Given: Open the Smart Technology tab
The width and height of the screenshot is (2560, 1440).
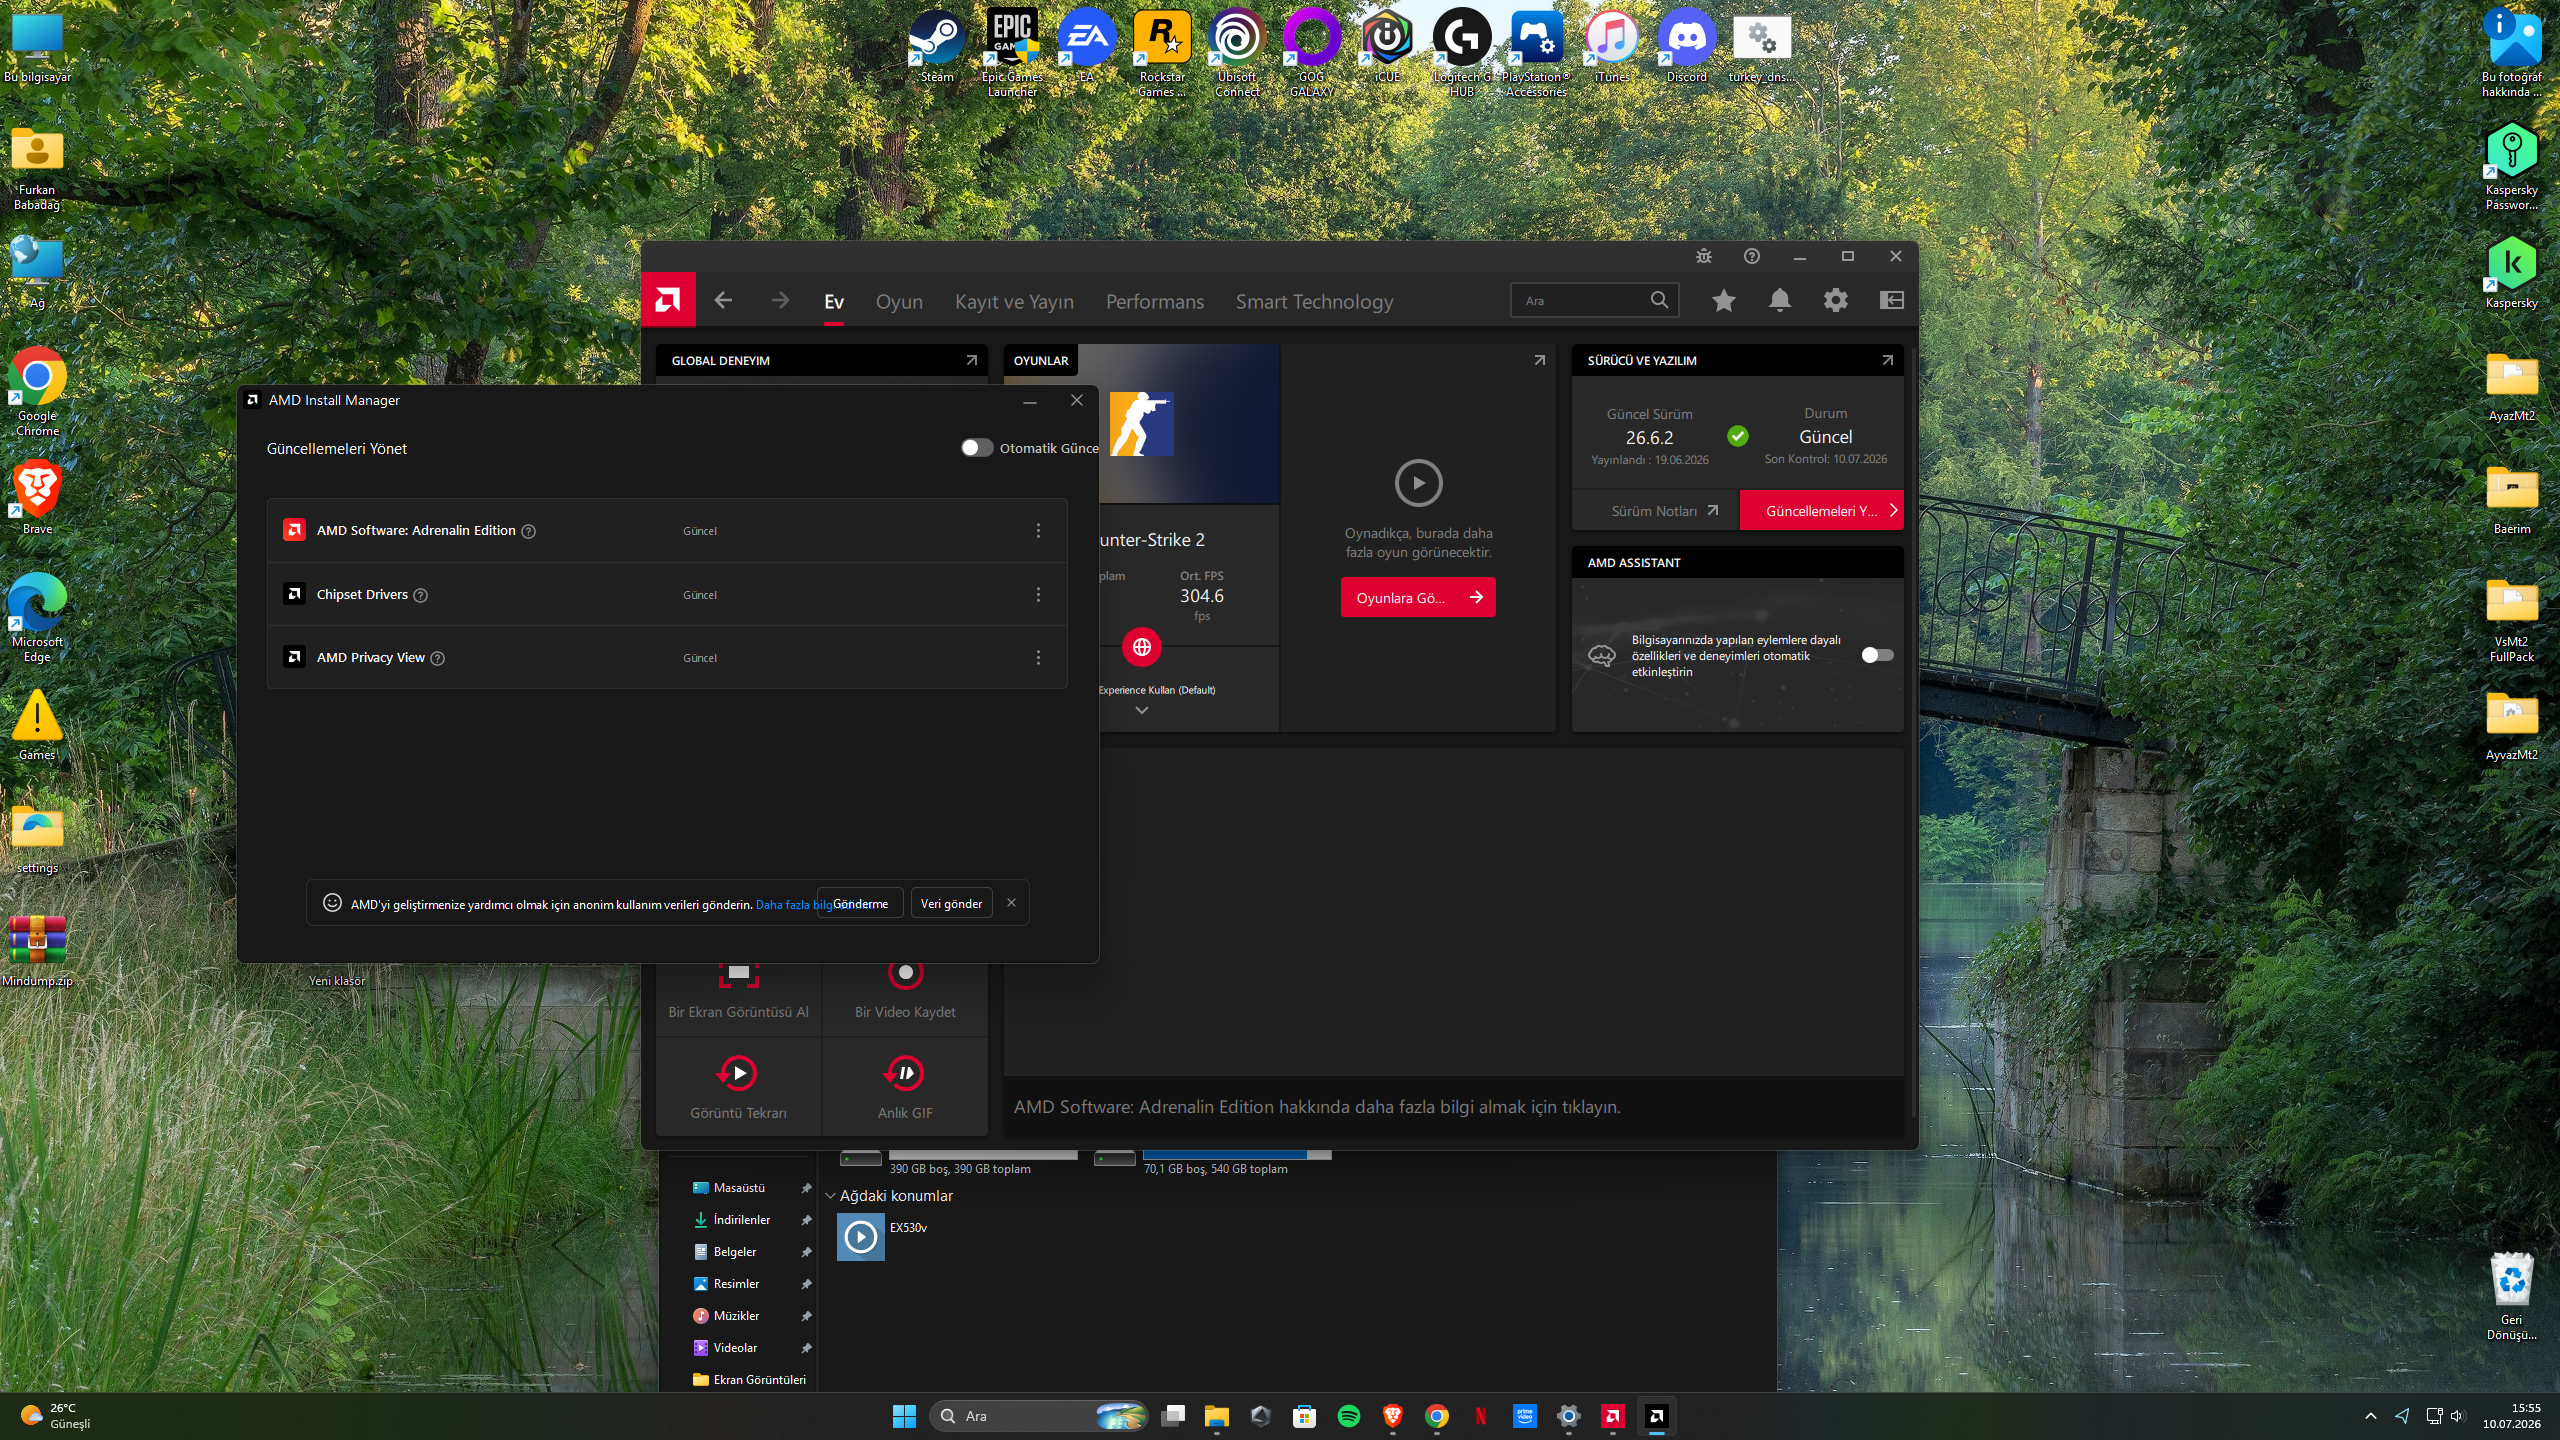Looking at the screenshot, I should click(1314, 302).
